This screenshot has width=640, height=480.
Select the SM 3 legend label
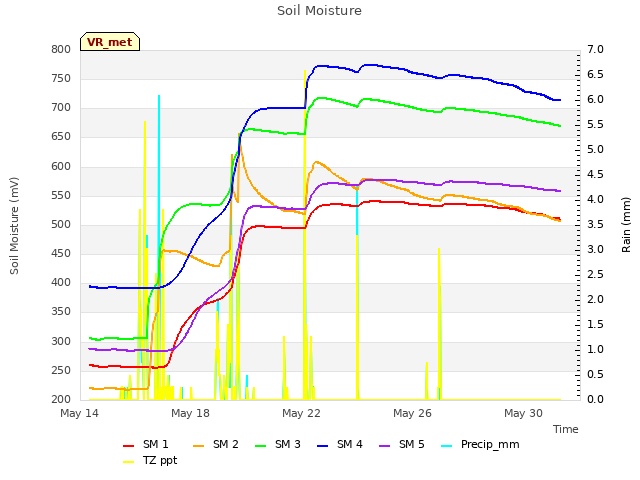click(x=288, y=444)
